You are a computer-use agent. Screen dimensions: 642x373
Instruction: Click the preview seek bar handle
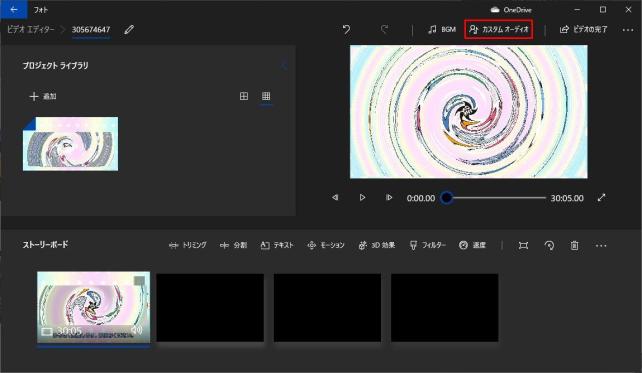(x=447, y=198)
